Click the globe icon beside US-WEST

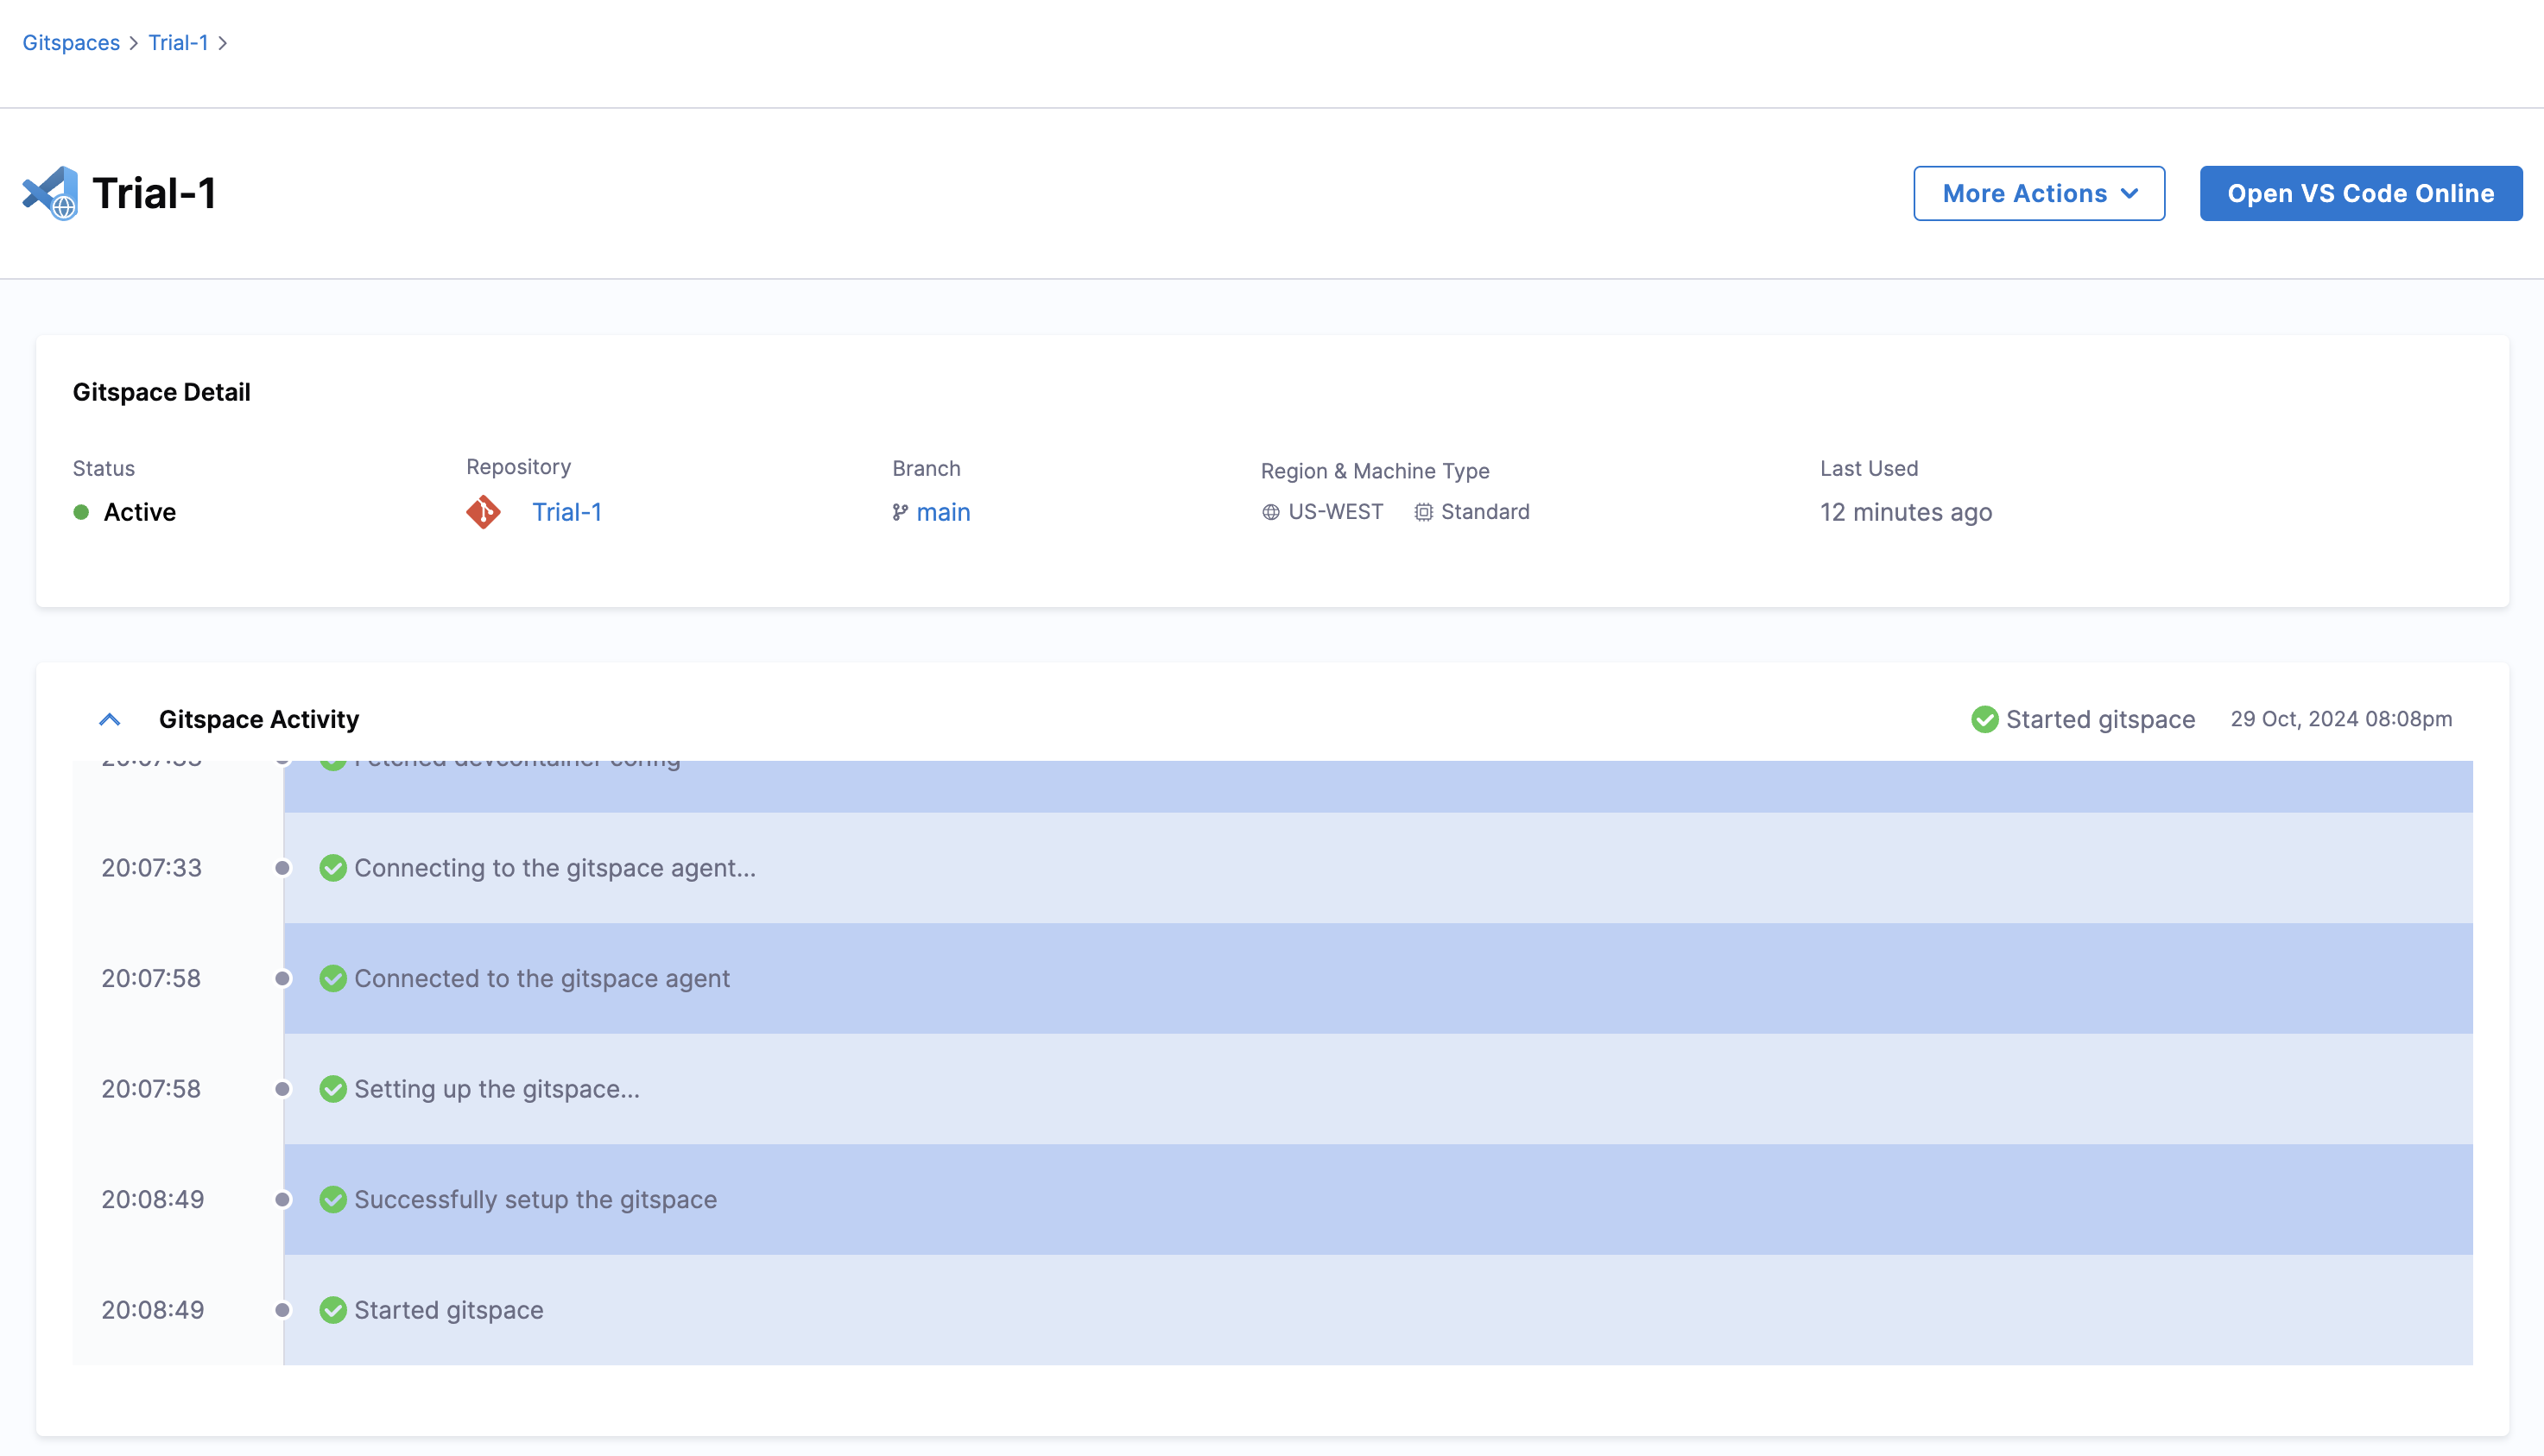[1270, 512]
